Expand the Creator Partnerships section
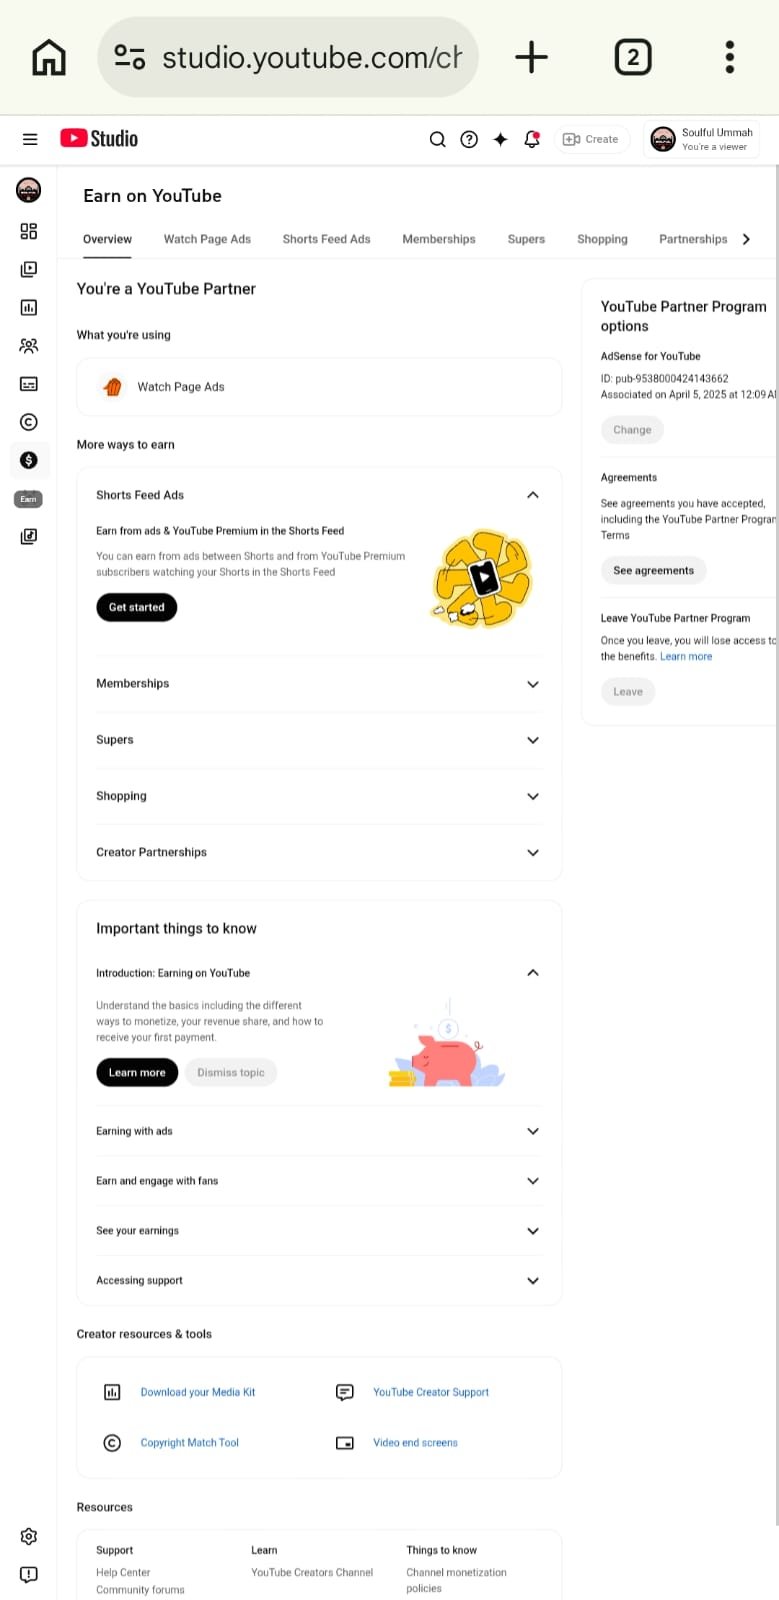 pos(533,853)
